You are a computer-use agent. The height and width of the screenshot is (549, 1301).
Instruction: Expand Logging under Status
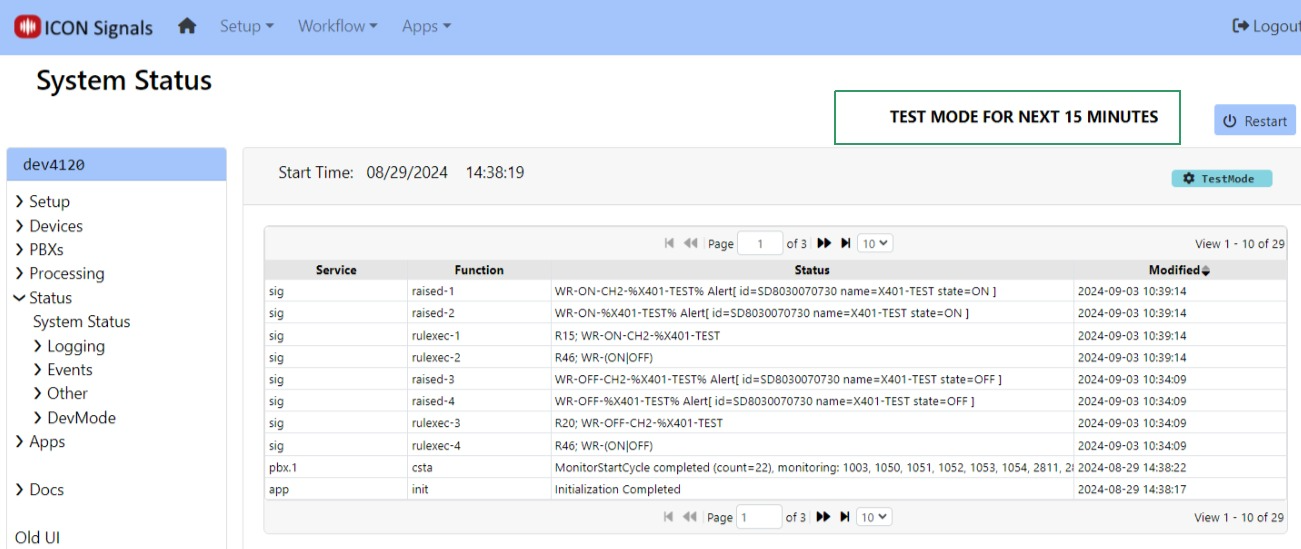pos(68,346)
